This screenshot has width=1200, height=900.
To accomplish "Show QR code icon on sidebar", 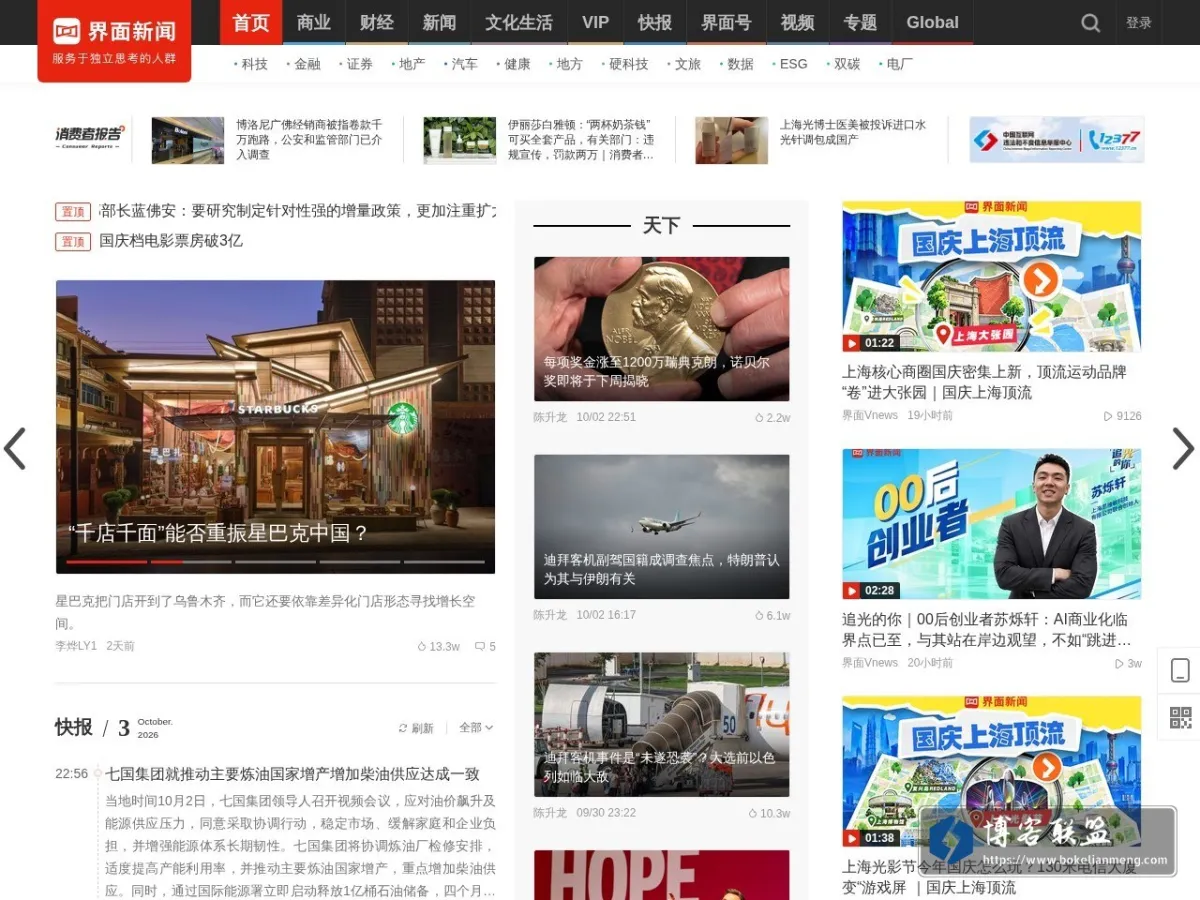I will click(x=1180, y=717).
